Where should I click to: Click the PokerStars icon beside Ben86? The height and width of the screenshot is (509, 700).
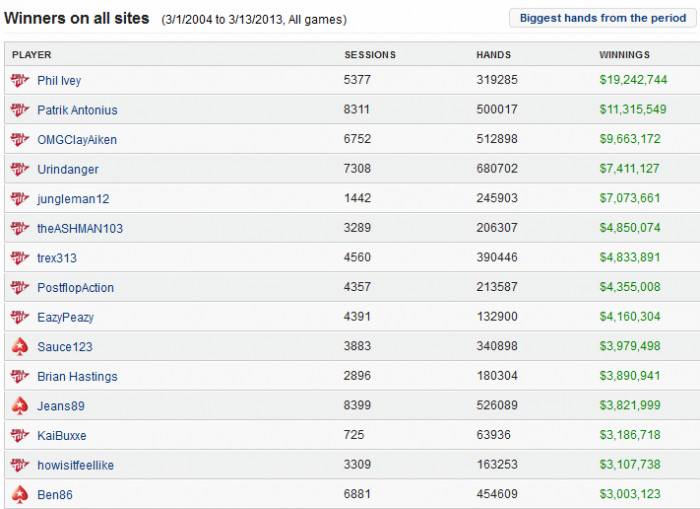(x=19, y=495)
